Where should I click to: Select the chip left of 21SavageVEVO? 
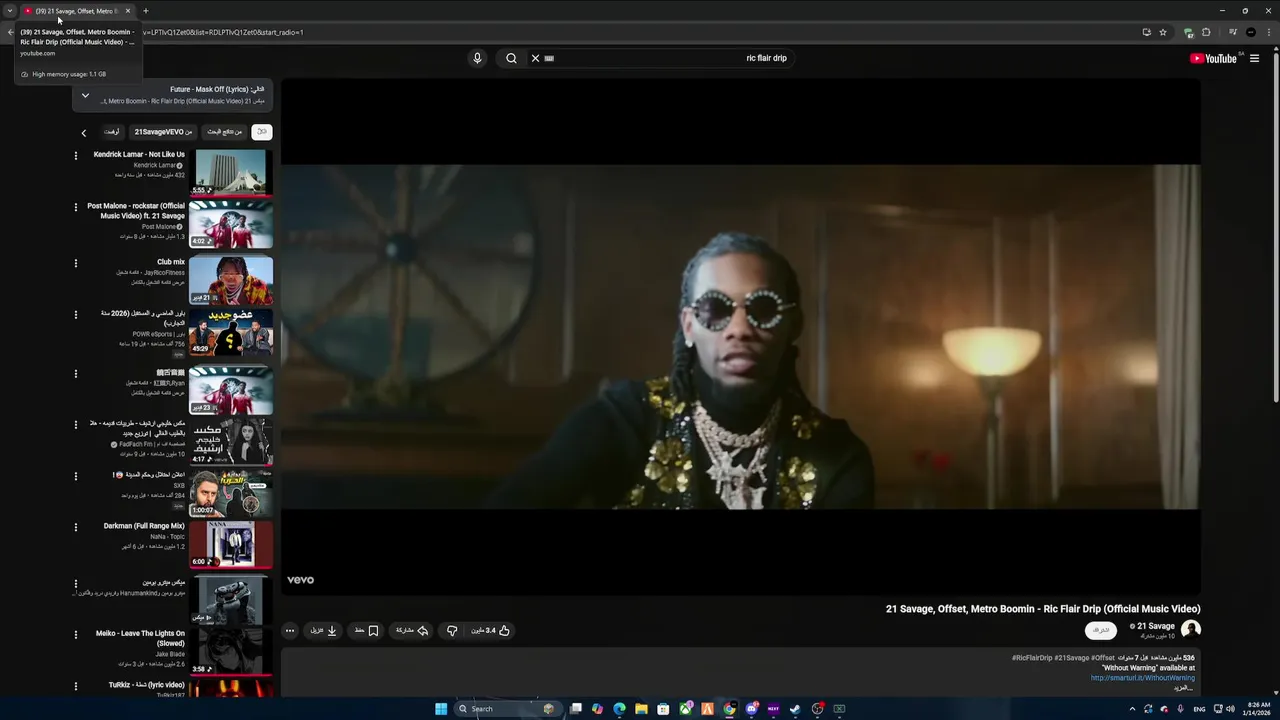[112, 132]
